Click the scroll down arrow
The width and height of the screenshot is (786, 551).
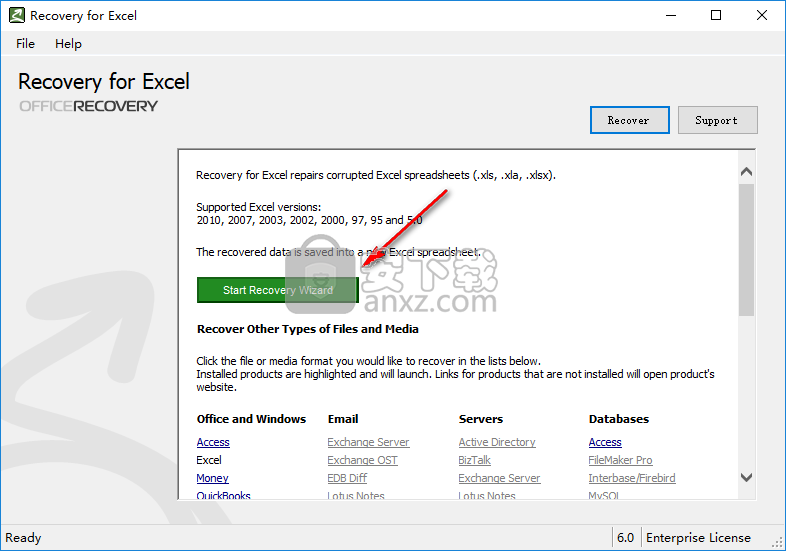[746, 477]
